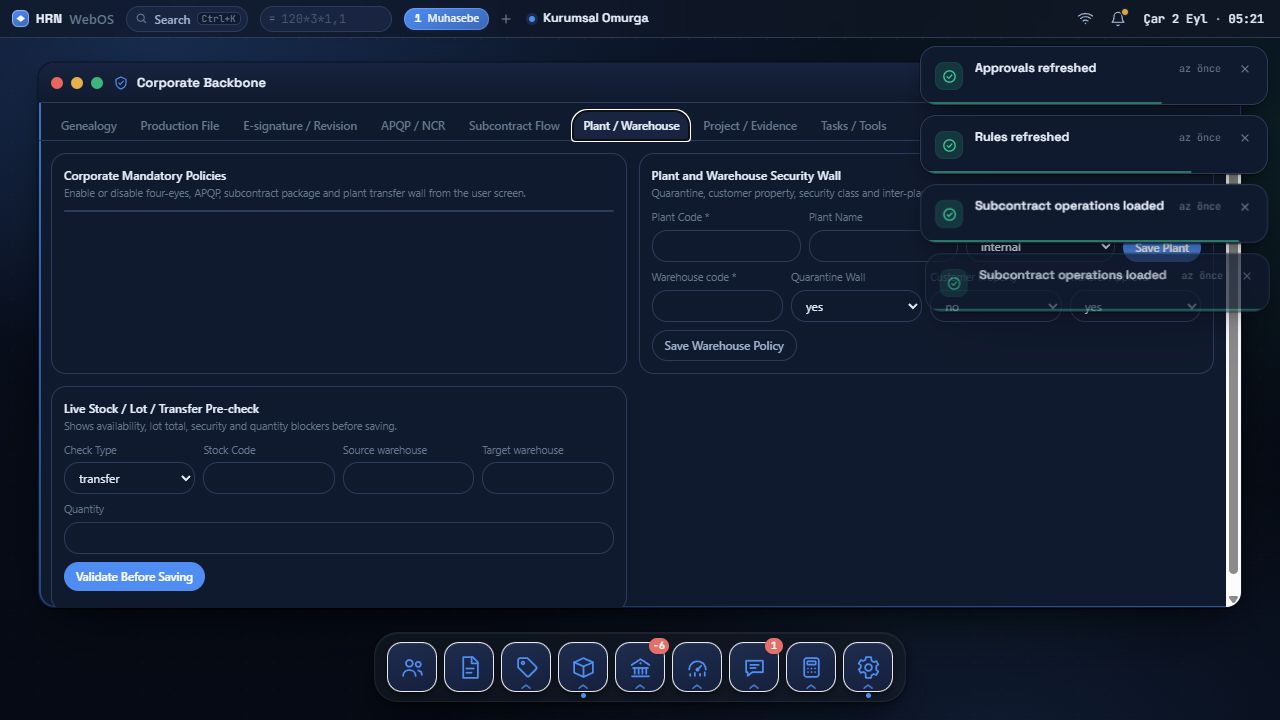
Task: Dismiss the Approvals refreshed notification
Action: tap(1245, 69)
